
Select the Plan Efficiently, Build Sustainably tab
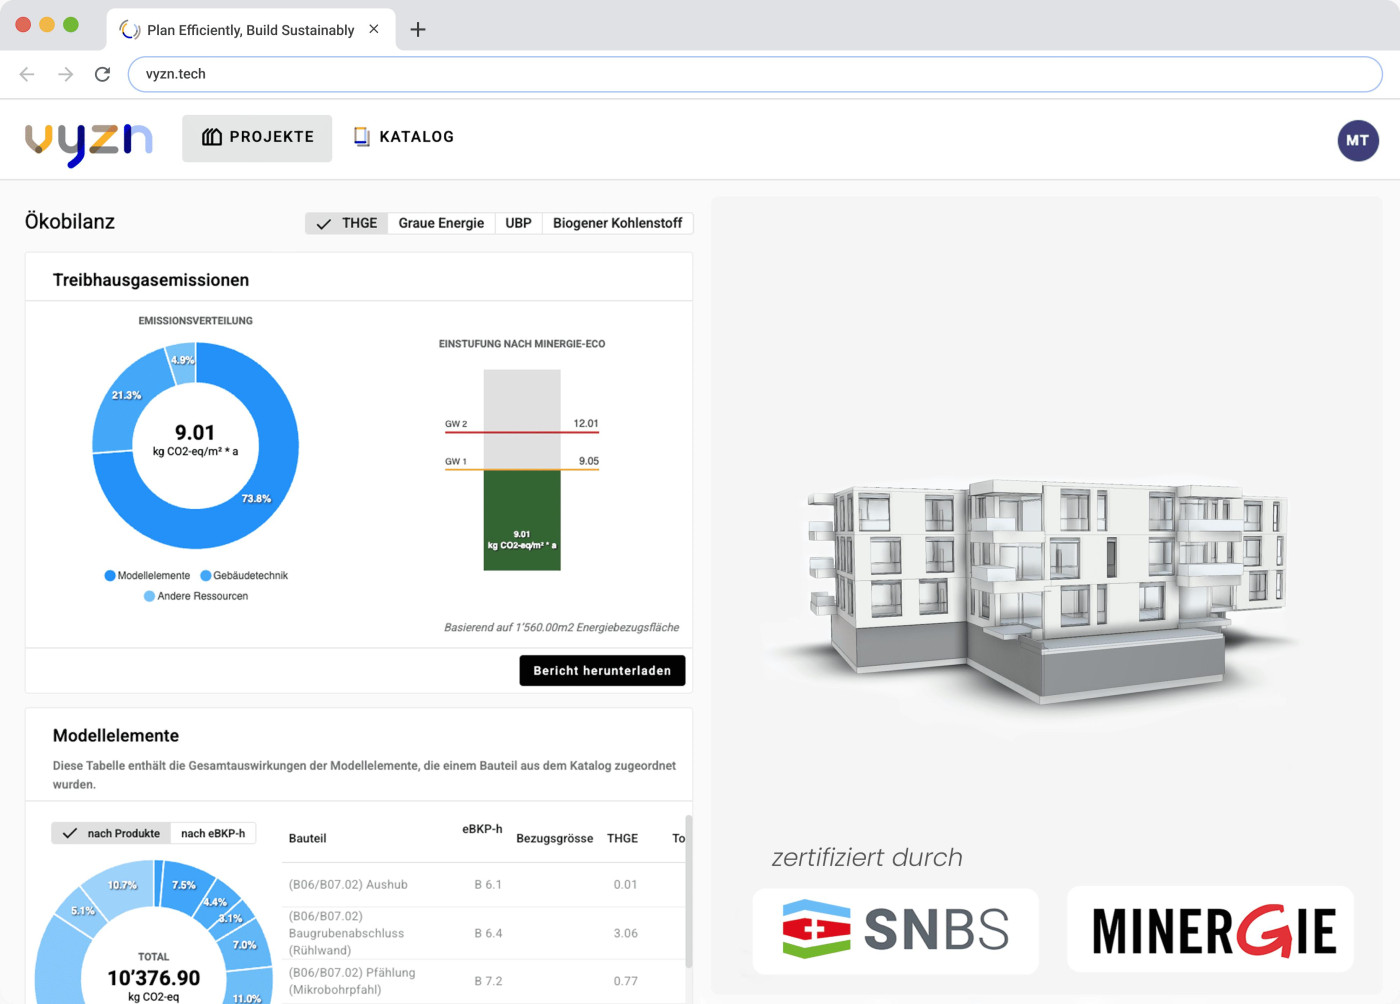250,30
